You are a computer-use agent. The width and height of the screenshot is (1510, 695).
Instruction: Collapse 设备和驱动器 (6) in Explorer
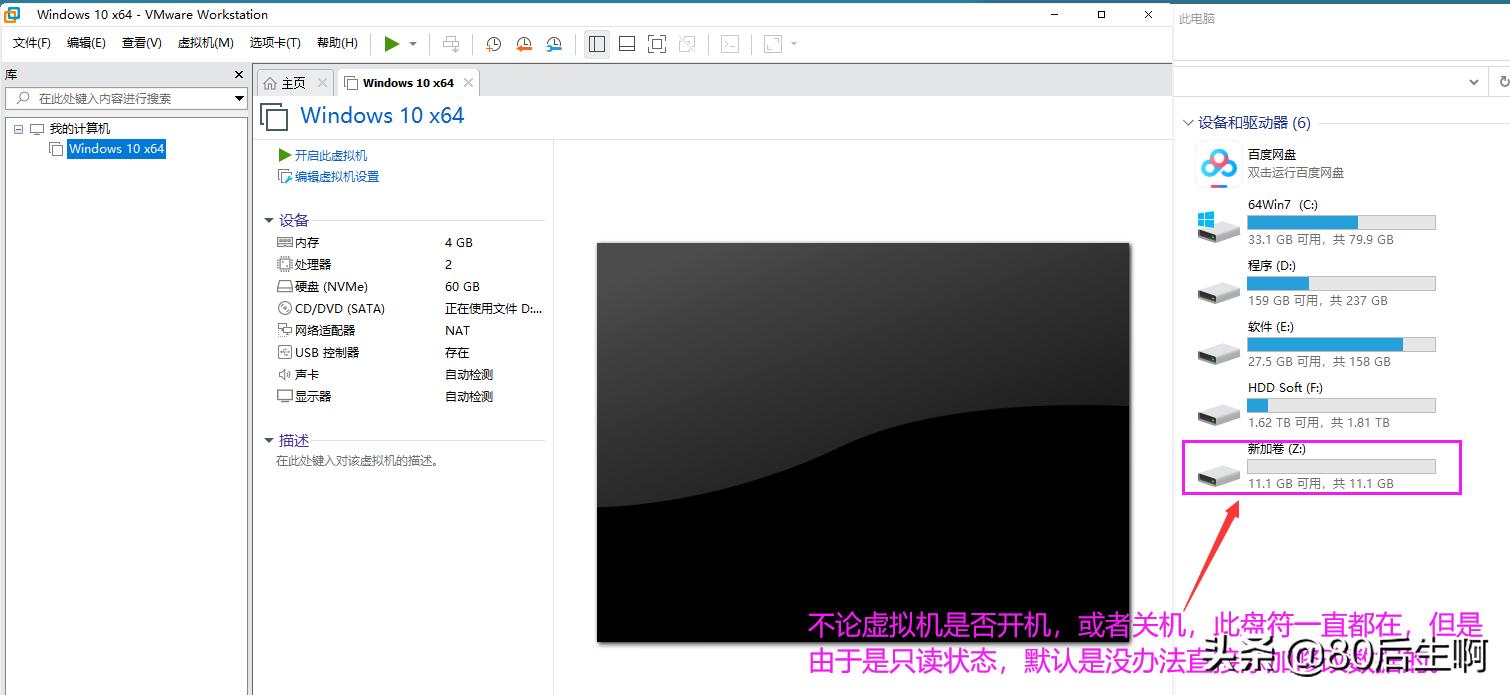(1191, 122)
